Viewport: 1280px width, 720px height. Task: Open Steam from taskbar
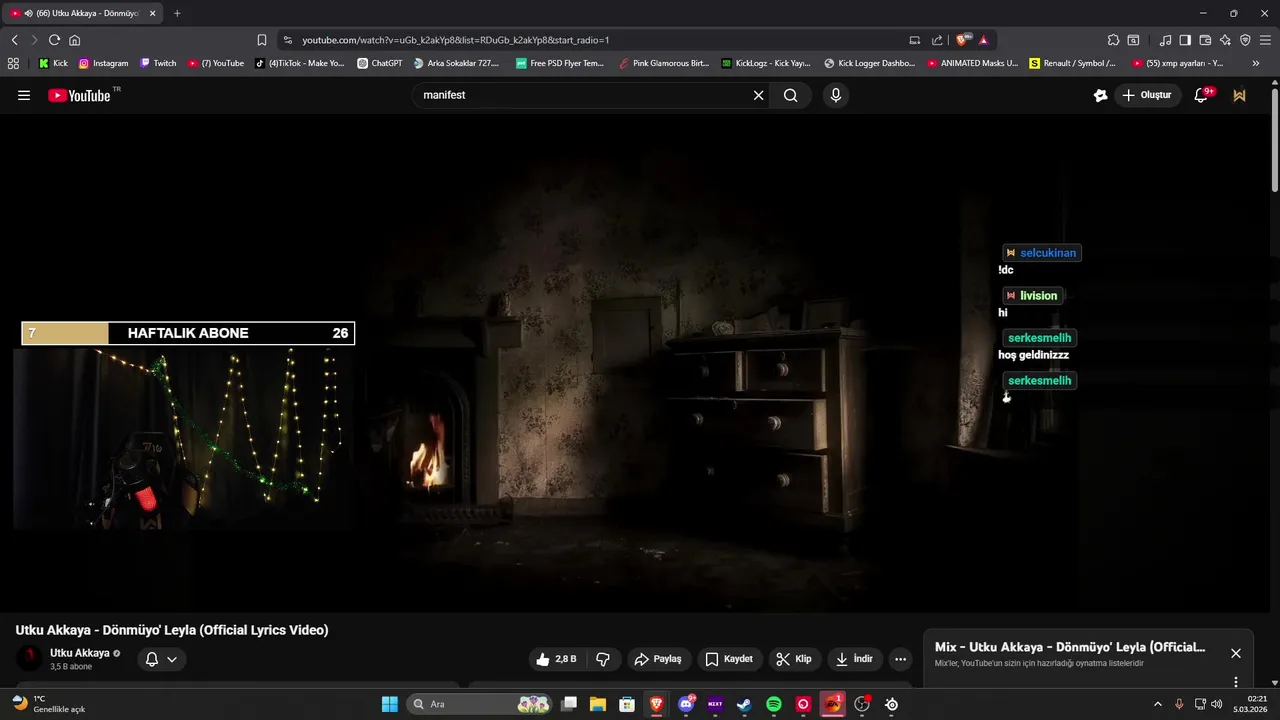click(x=744, y=704)
